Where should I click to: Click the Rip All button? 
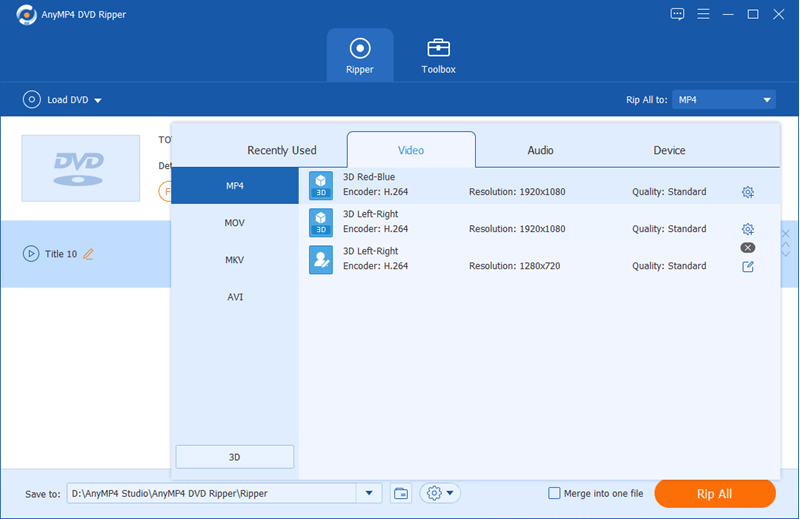(714, 493)
